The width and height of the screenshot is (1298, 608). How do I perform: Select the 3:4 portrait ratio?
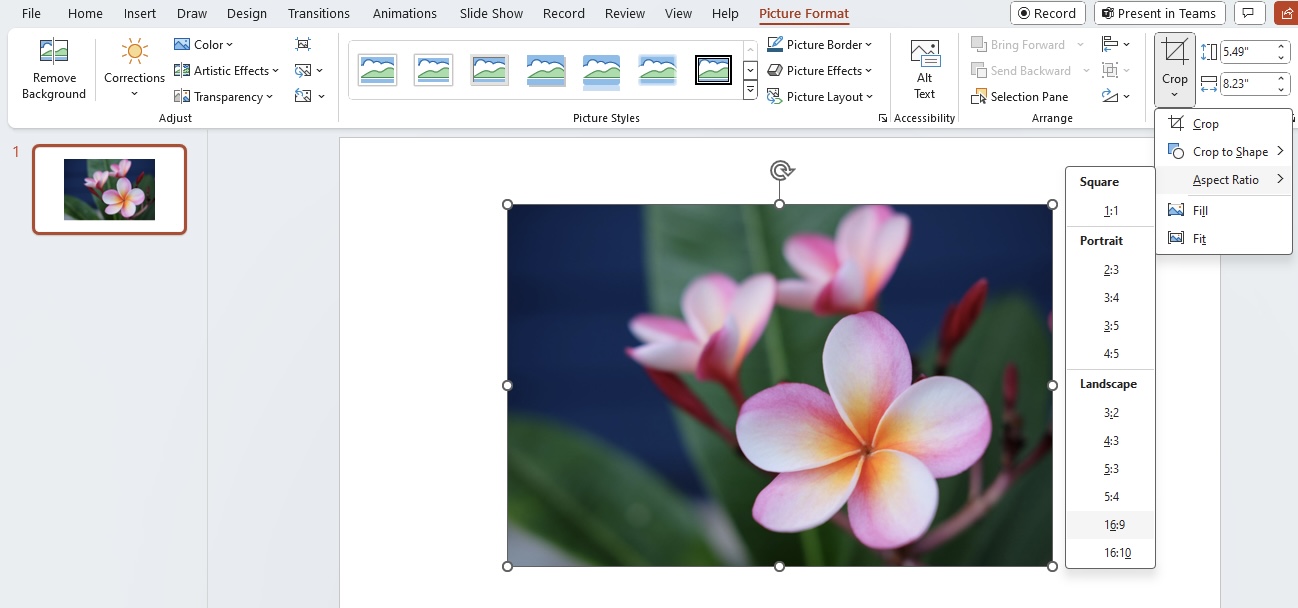click(1111, 298)
